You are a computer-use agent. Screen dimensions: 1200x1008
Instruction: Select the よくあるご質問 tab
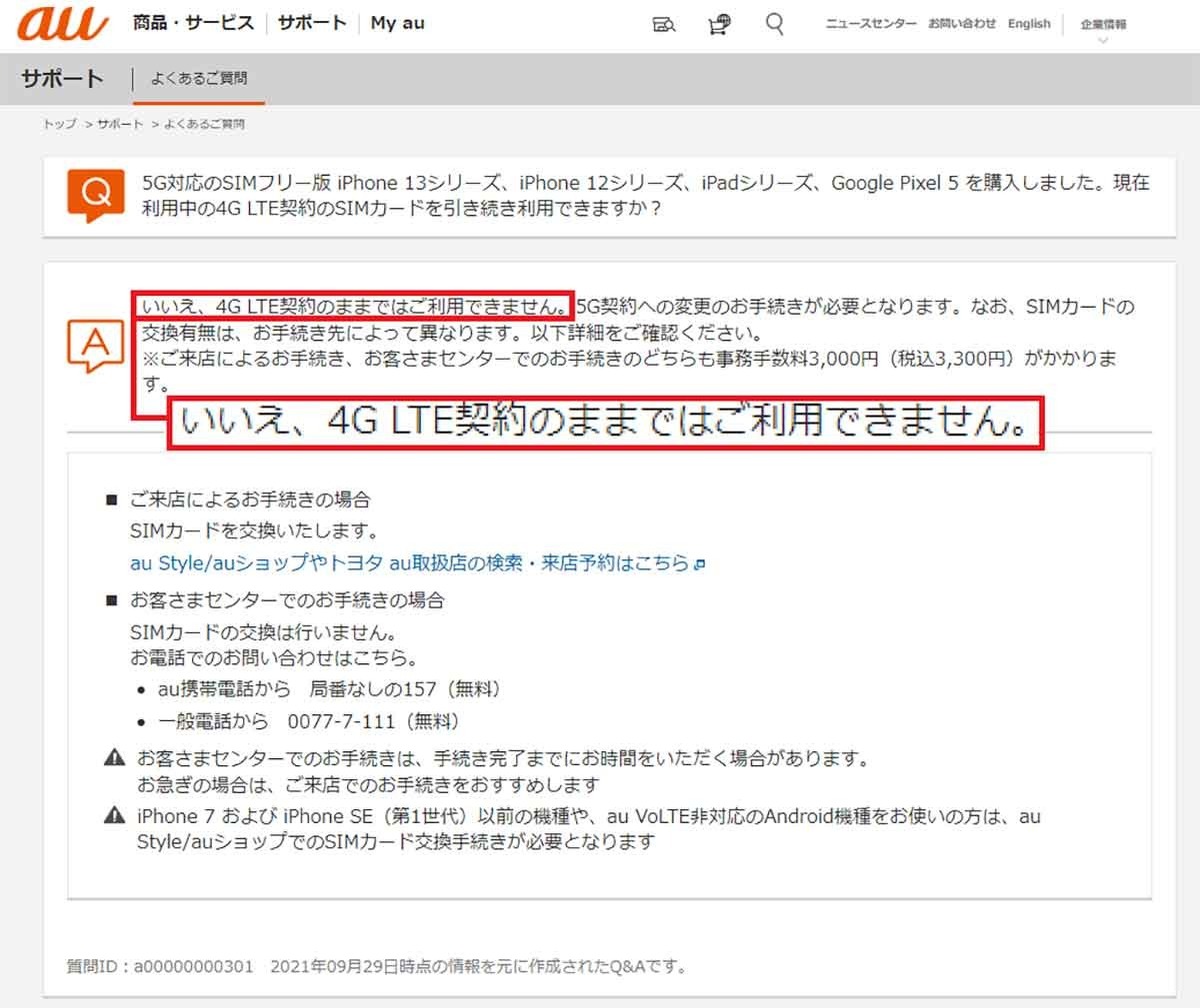coord(199,78)
